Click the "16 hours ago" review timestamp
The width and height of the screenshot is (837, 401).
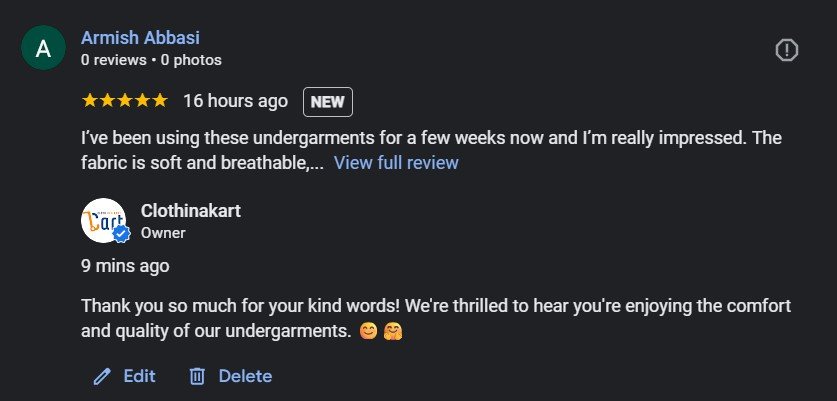pyautogui.click(x=235, y=101)
